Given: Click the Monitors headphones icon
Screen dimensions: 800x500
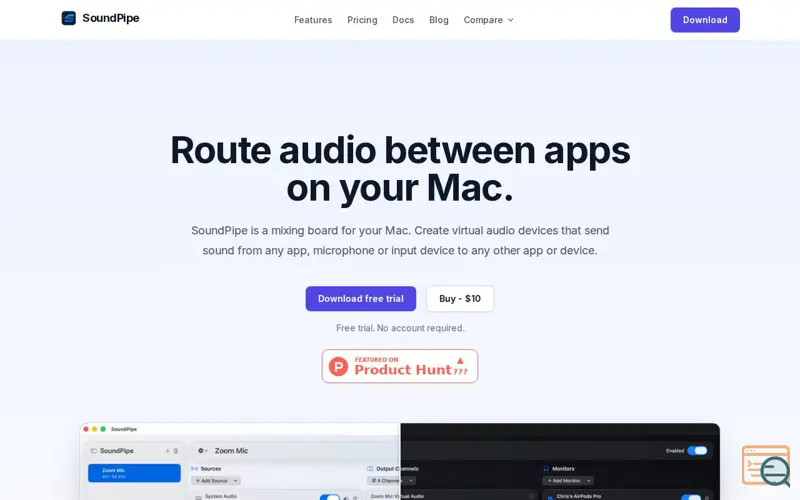Looking at the screenshot, I should click(x=546, y=468).
